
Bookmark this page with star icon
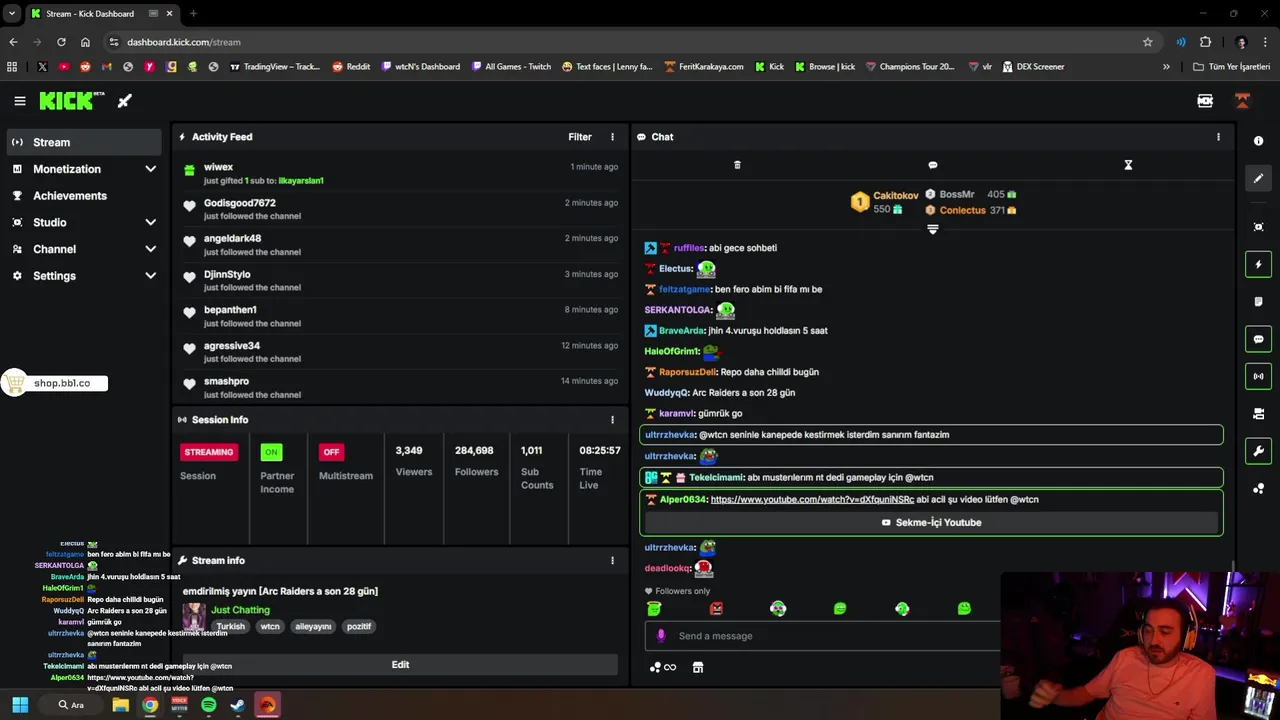pos(1147,42)
